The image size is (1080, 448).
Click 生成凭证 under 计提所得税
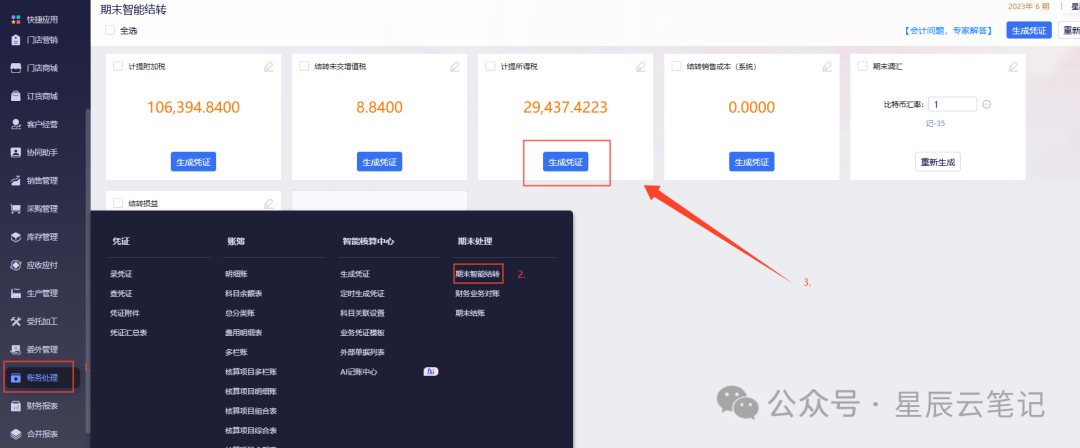(565, 162)
